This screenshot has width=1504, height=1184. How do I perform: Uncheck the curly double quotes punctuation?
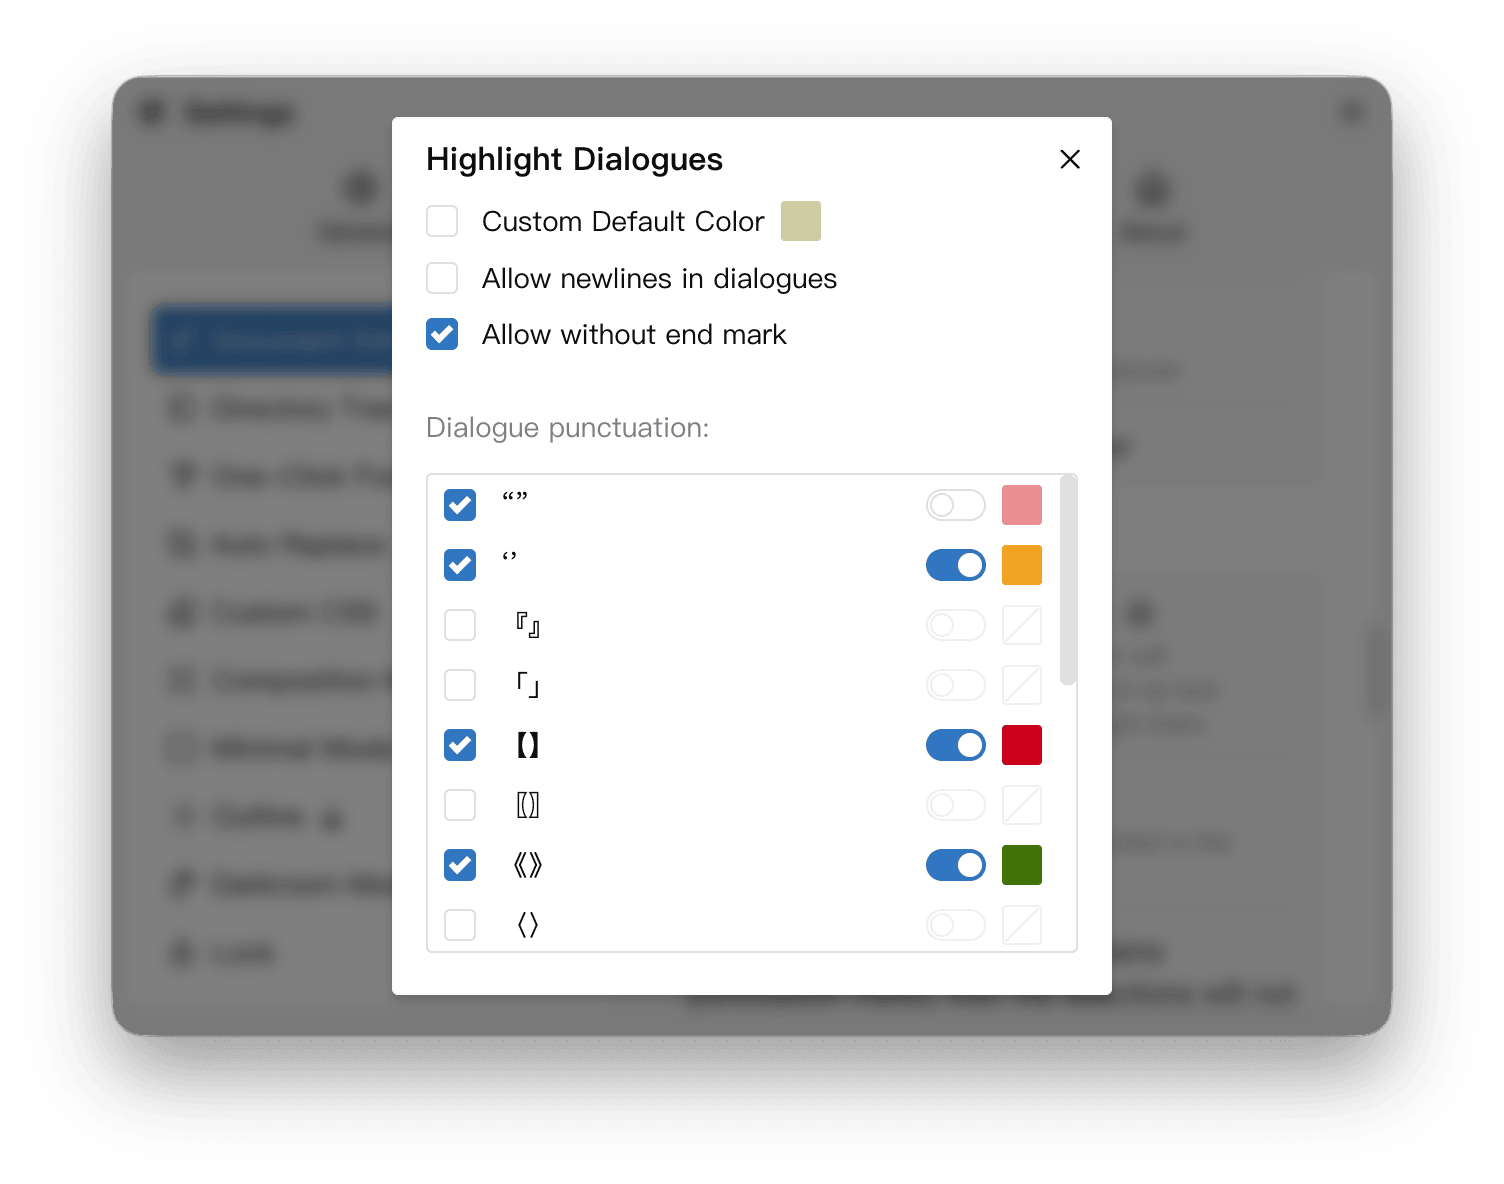click(460, 505)
